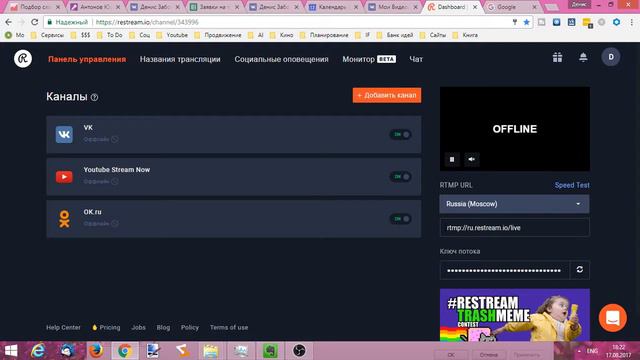Open the Сервисы bookmarks folder
The width and height of the screenshot is (640, 360).
pyautogui.click(x=48, y=35)
